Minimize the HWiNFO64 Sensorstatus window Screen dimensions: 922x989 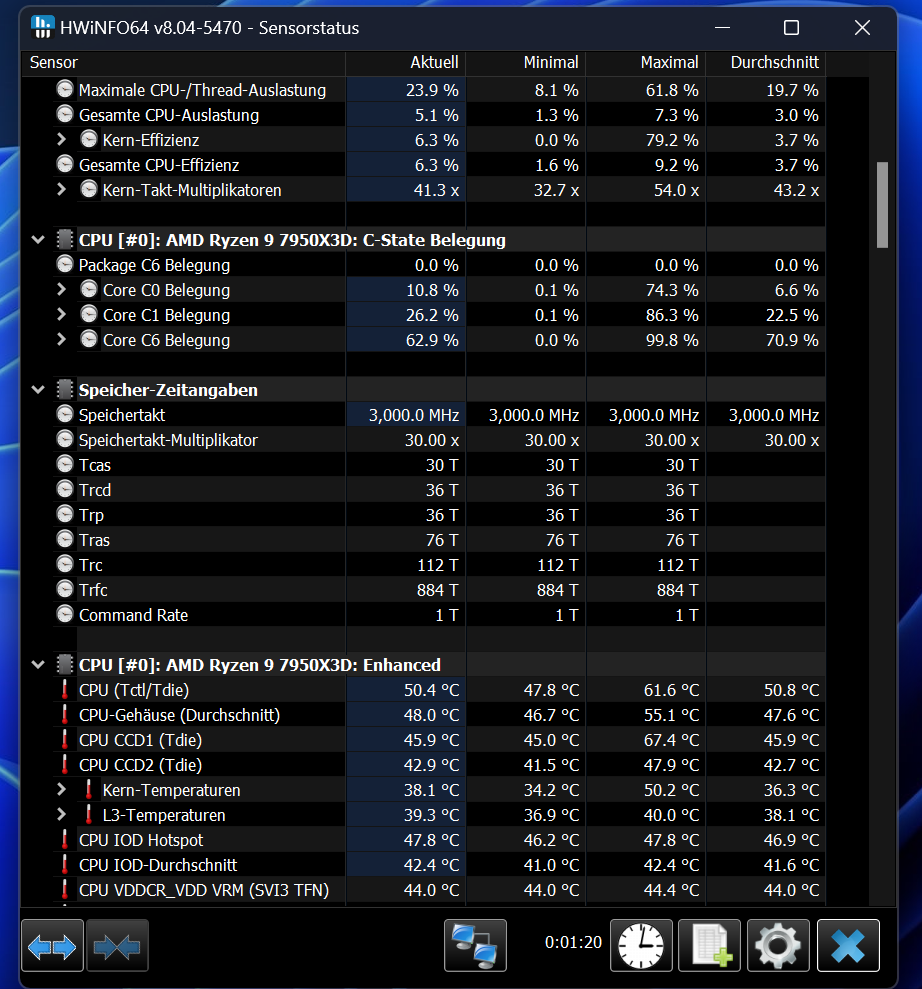pyautogui.click(x=723, y=28)
